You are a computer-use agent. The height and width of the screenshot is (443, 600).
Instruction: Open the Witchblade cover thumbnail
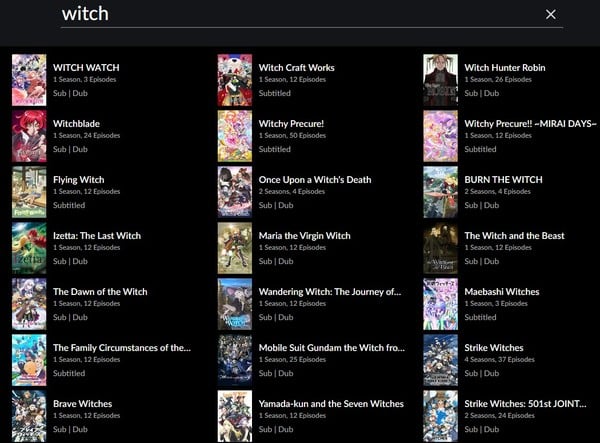pos(29,136)
